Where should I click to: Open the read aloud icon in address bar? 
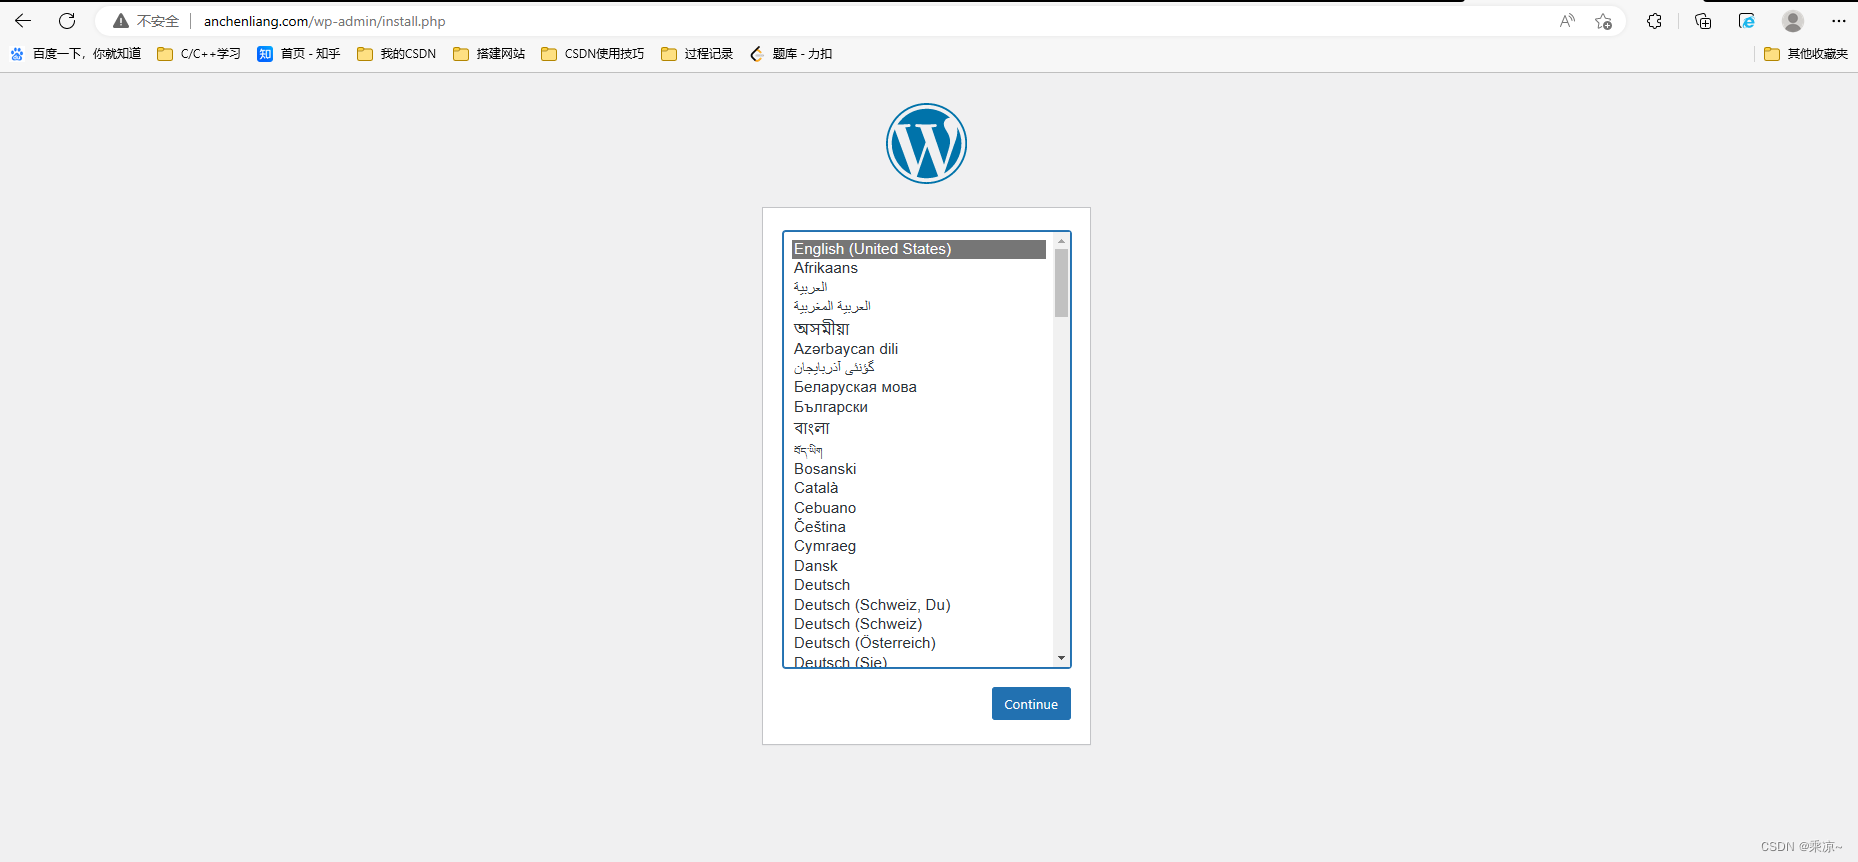point(1567,21)
